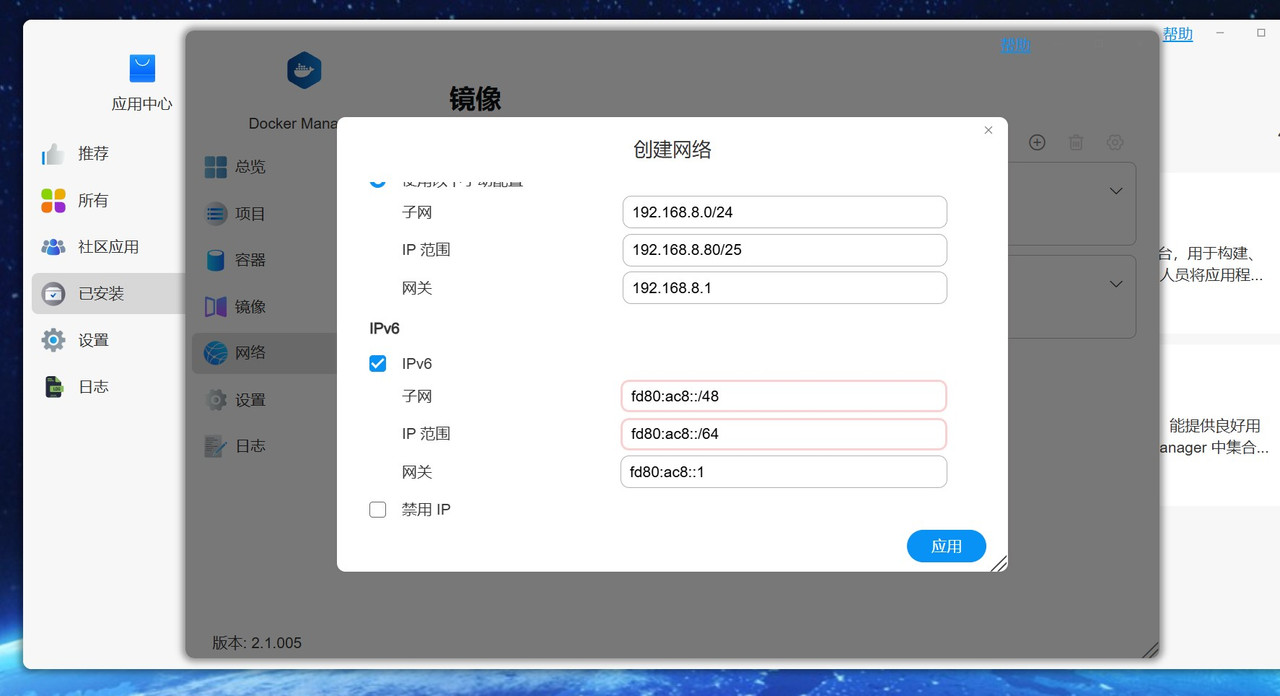Expand the first image card chevron
The width and height of the screenshot is (1280, 696).
point(1116,191)
